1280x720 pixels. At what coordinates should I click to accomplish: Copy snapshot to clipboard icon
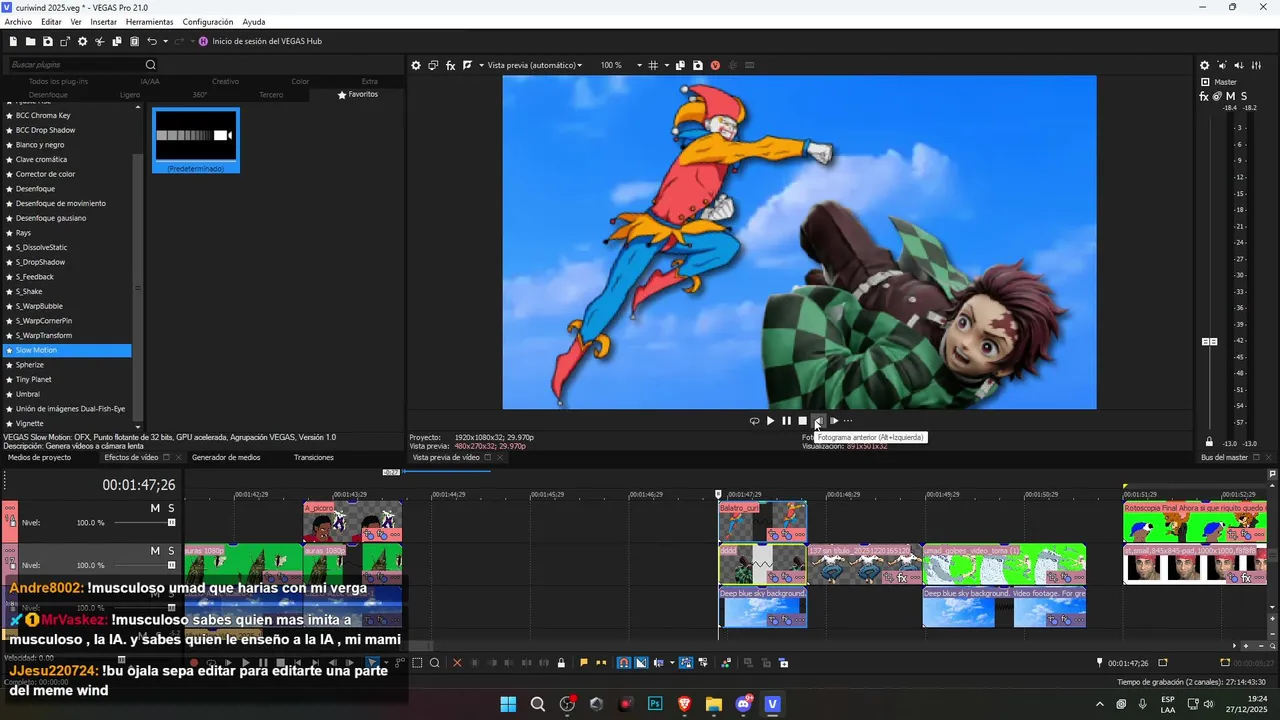[x=680, y=65]
